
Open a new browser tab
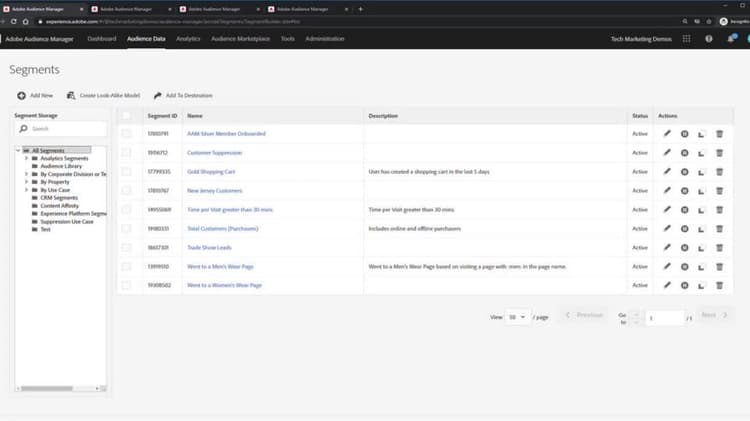click(x=361, y=9)
